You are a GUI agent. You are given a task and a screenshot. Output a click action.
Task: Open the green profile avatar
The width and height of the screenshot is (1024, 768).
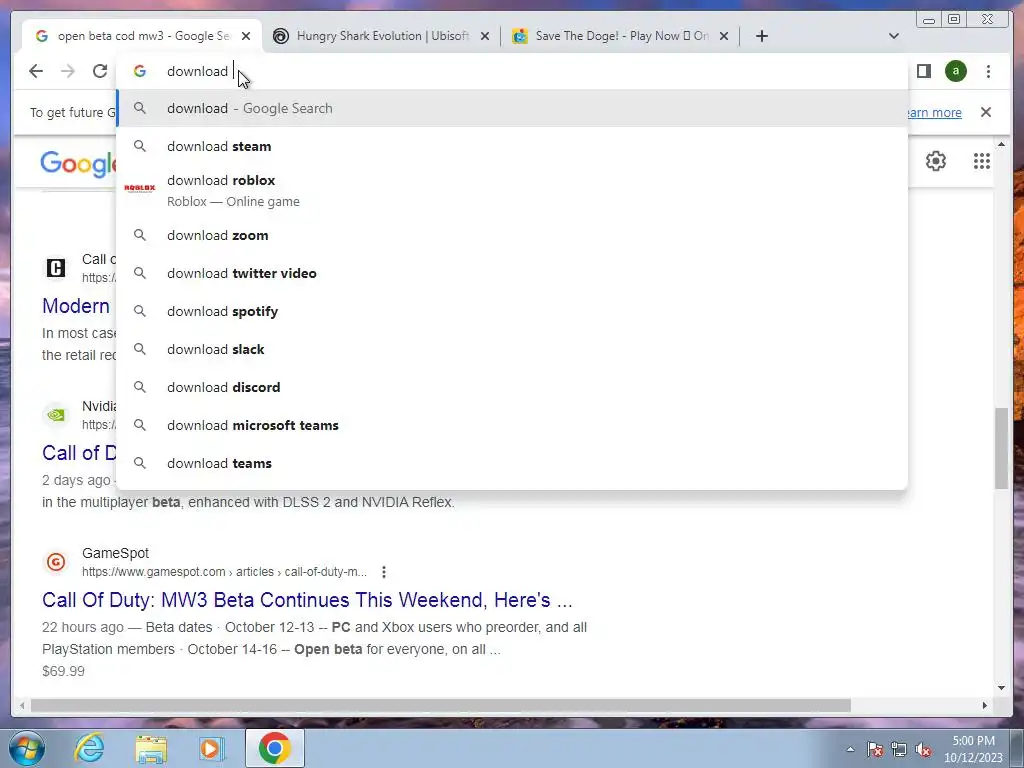point(955,71)
